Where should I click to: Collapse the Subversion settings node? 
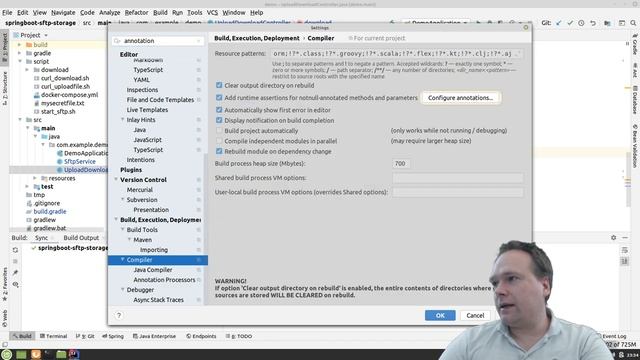pos(122,200)
